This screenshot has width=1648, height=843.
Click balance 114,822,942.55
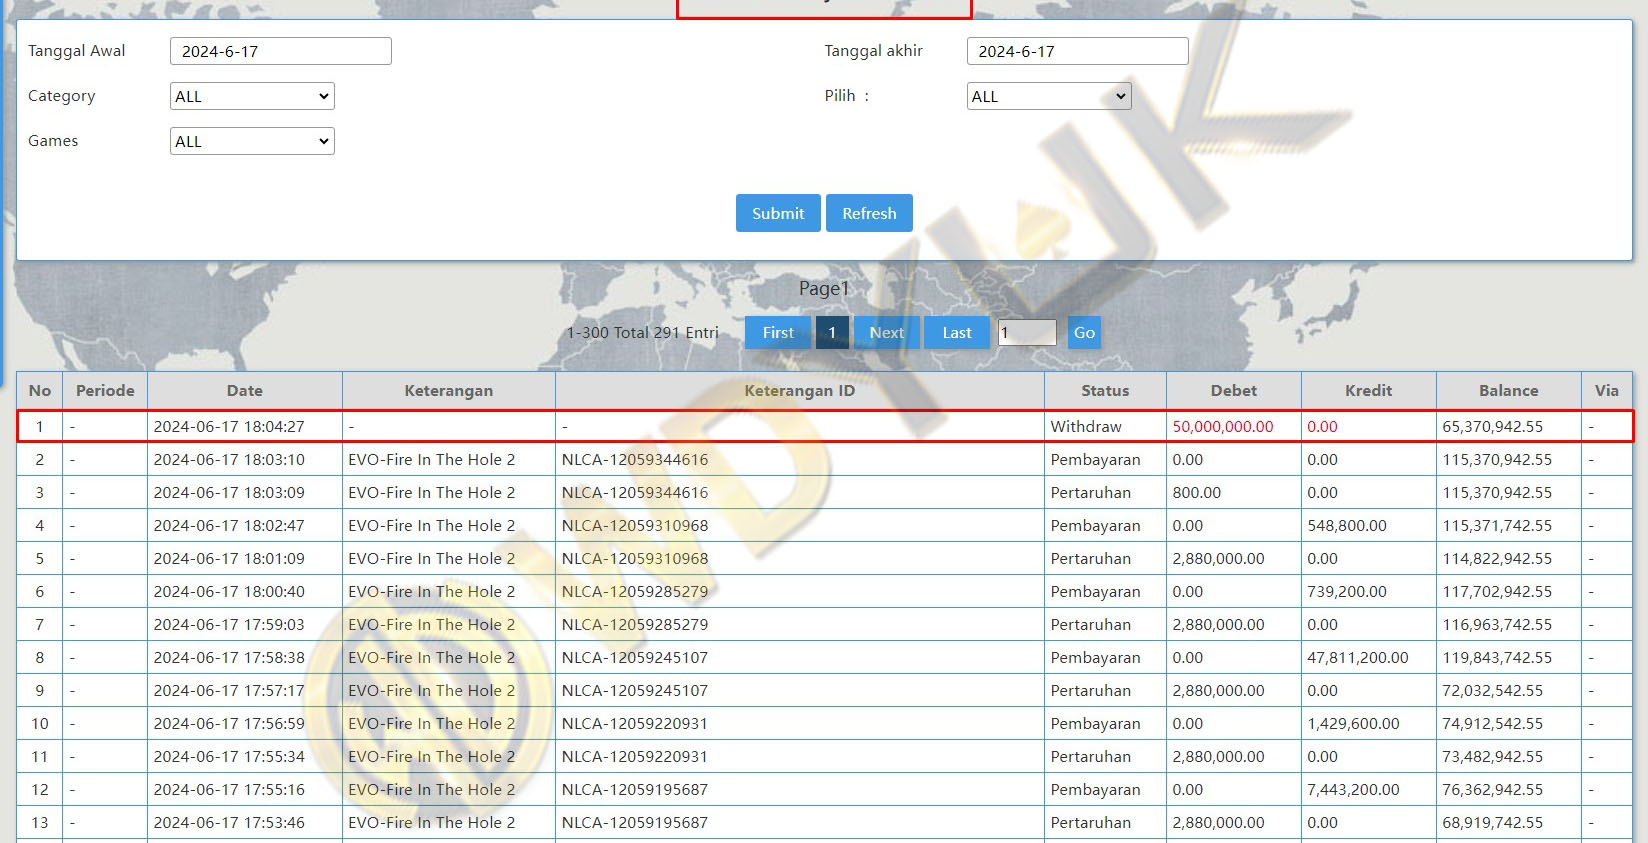(x=1497, y=558)
